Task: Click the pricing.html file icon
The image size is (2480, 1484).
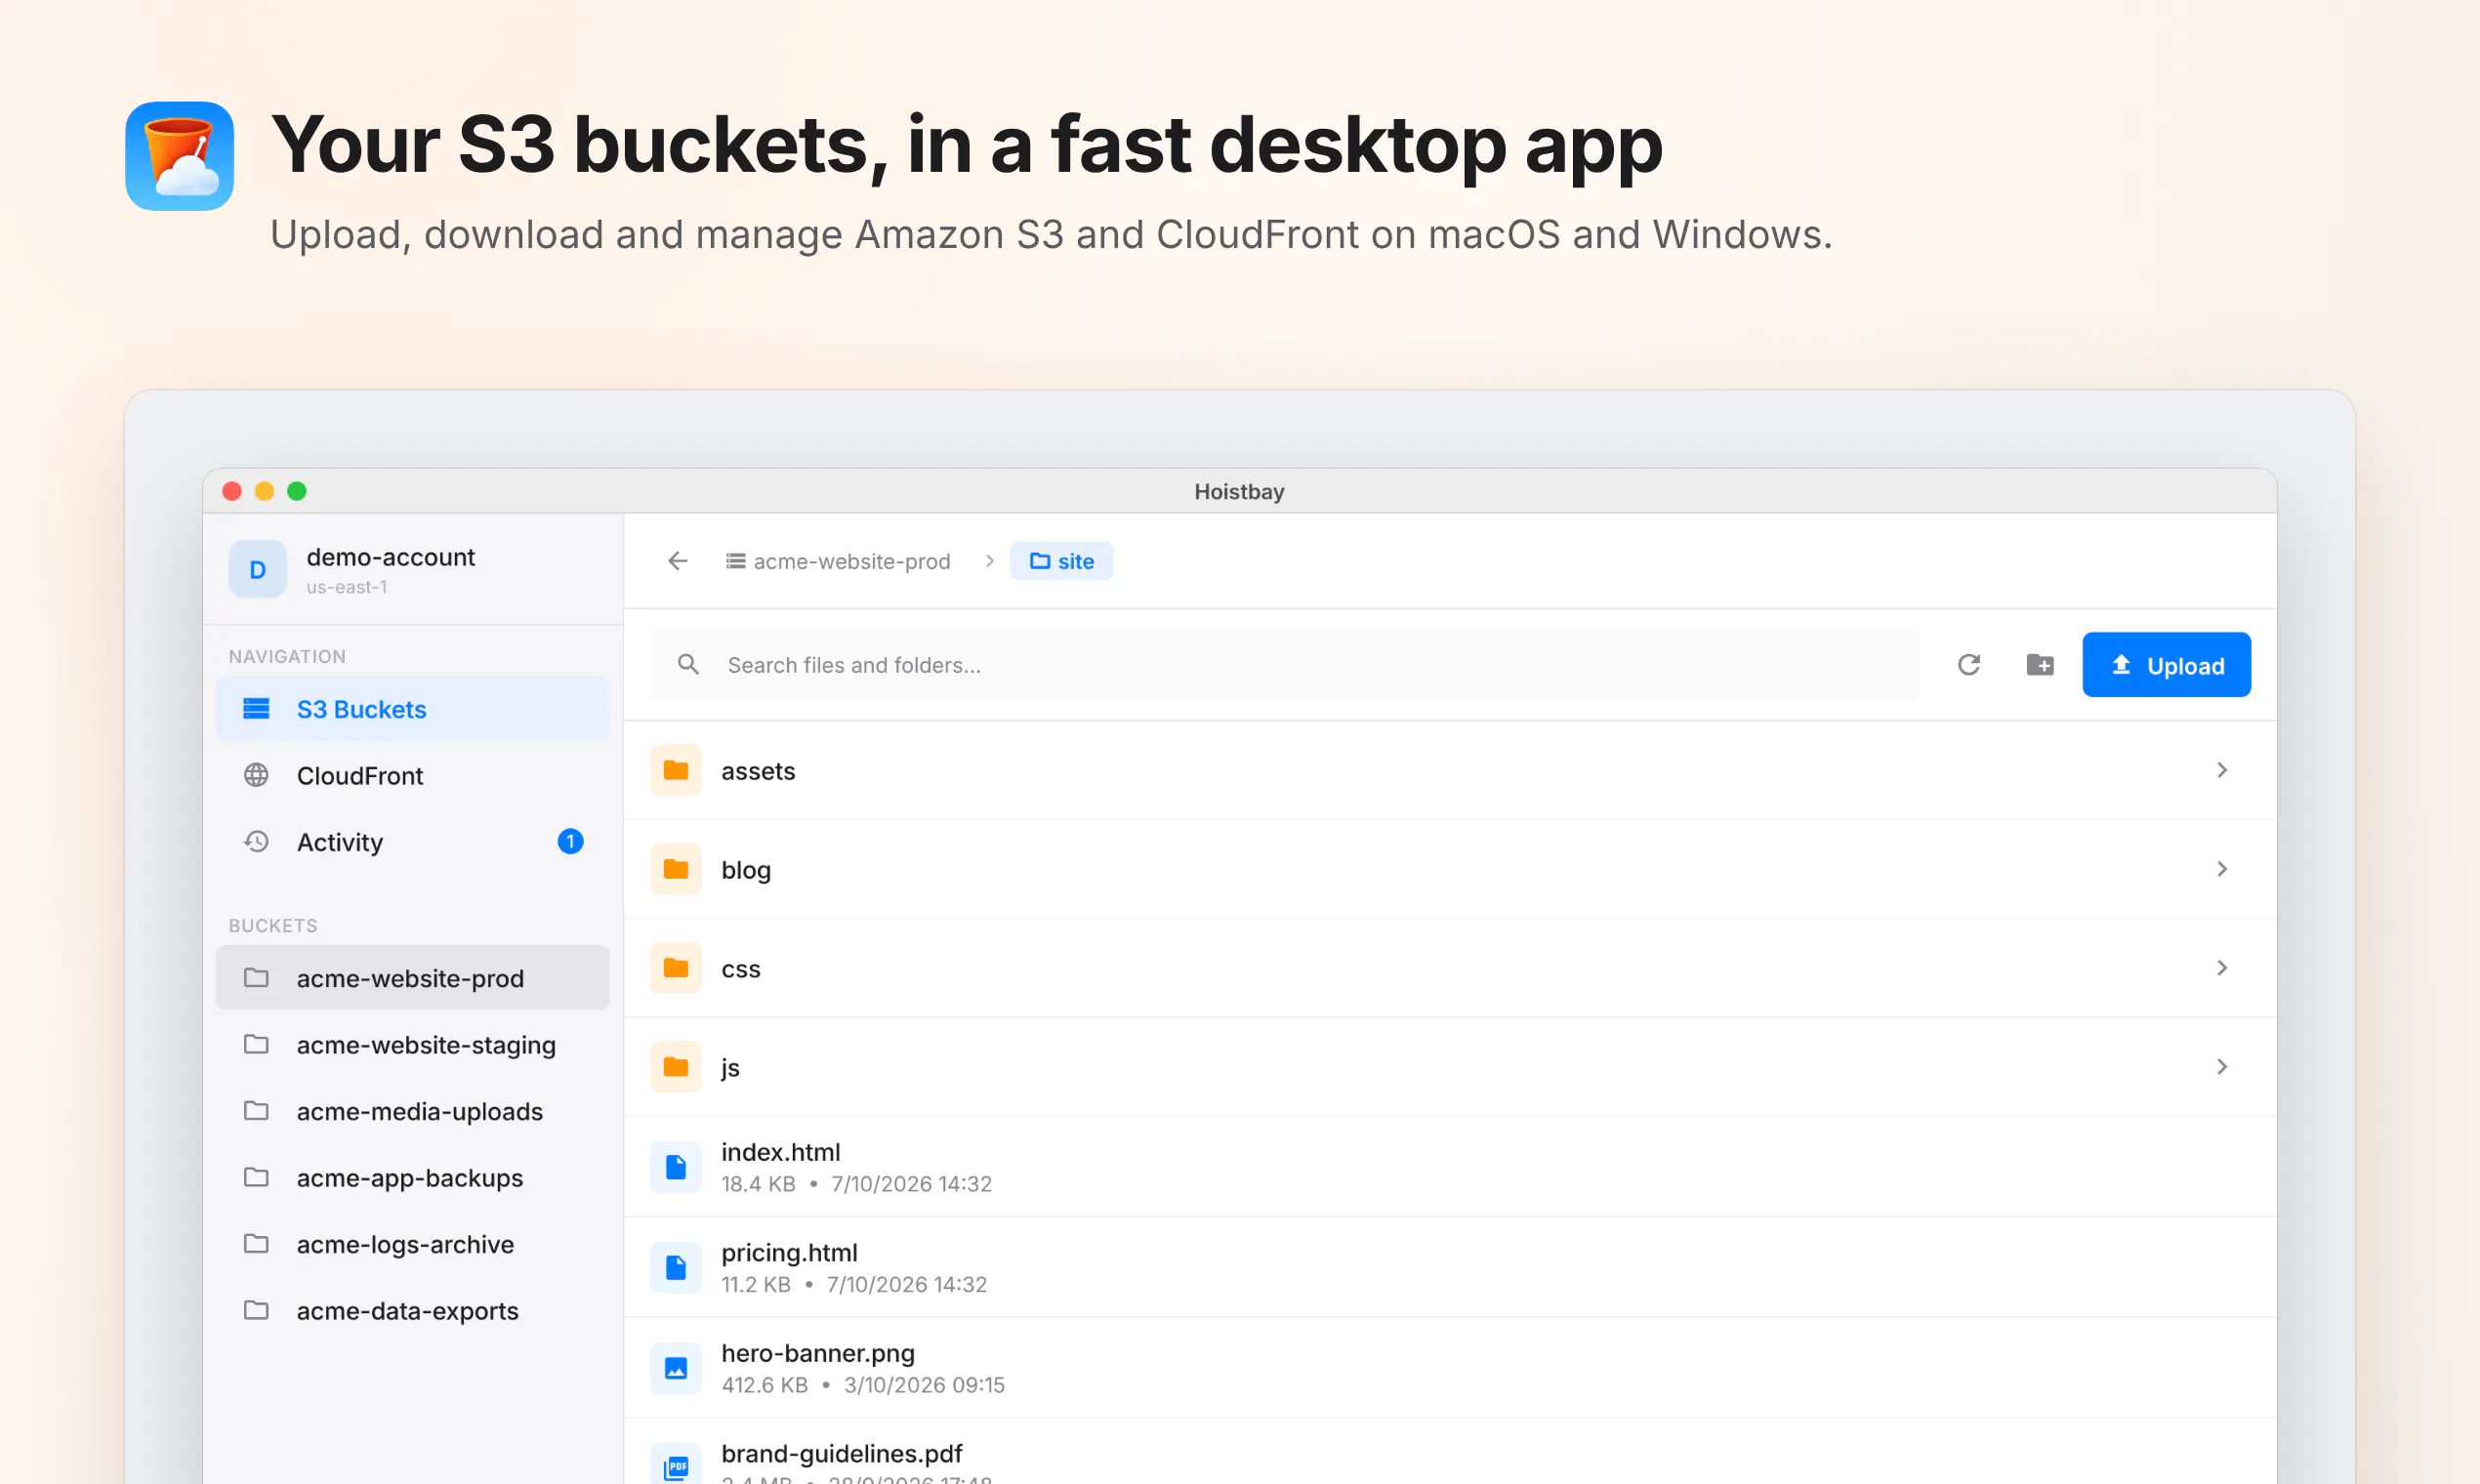Action: coord(676,1267)
